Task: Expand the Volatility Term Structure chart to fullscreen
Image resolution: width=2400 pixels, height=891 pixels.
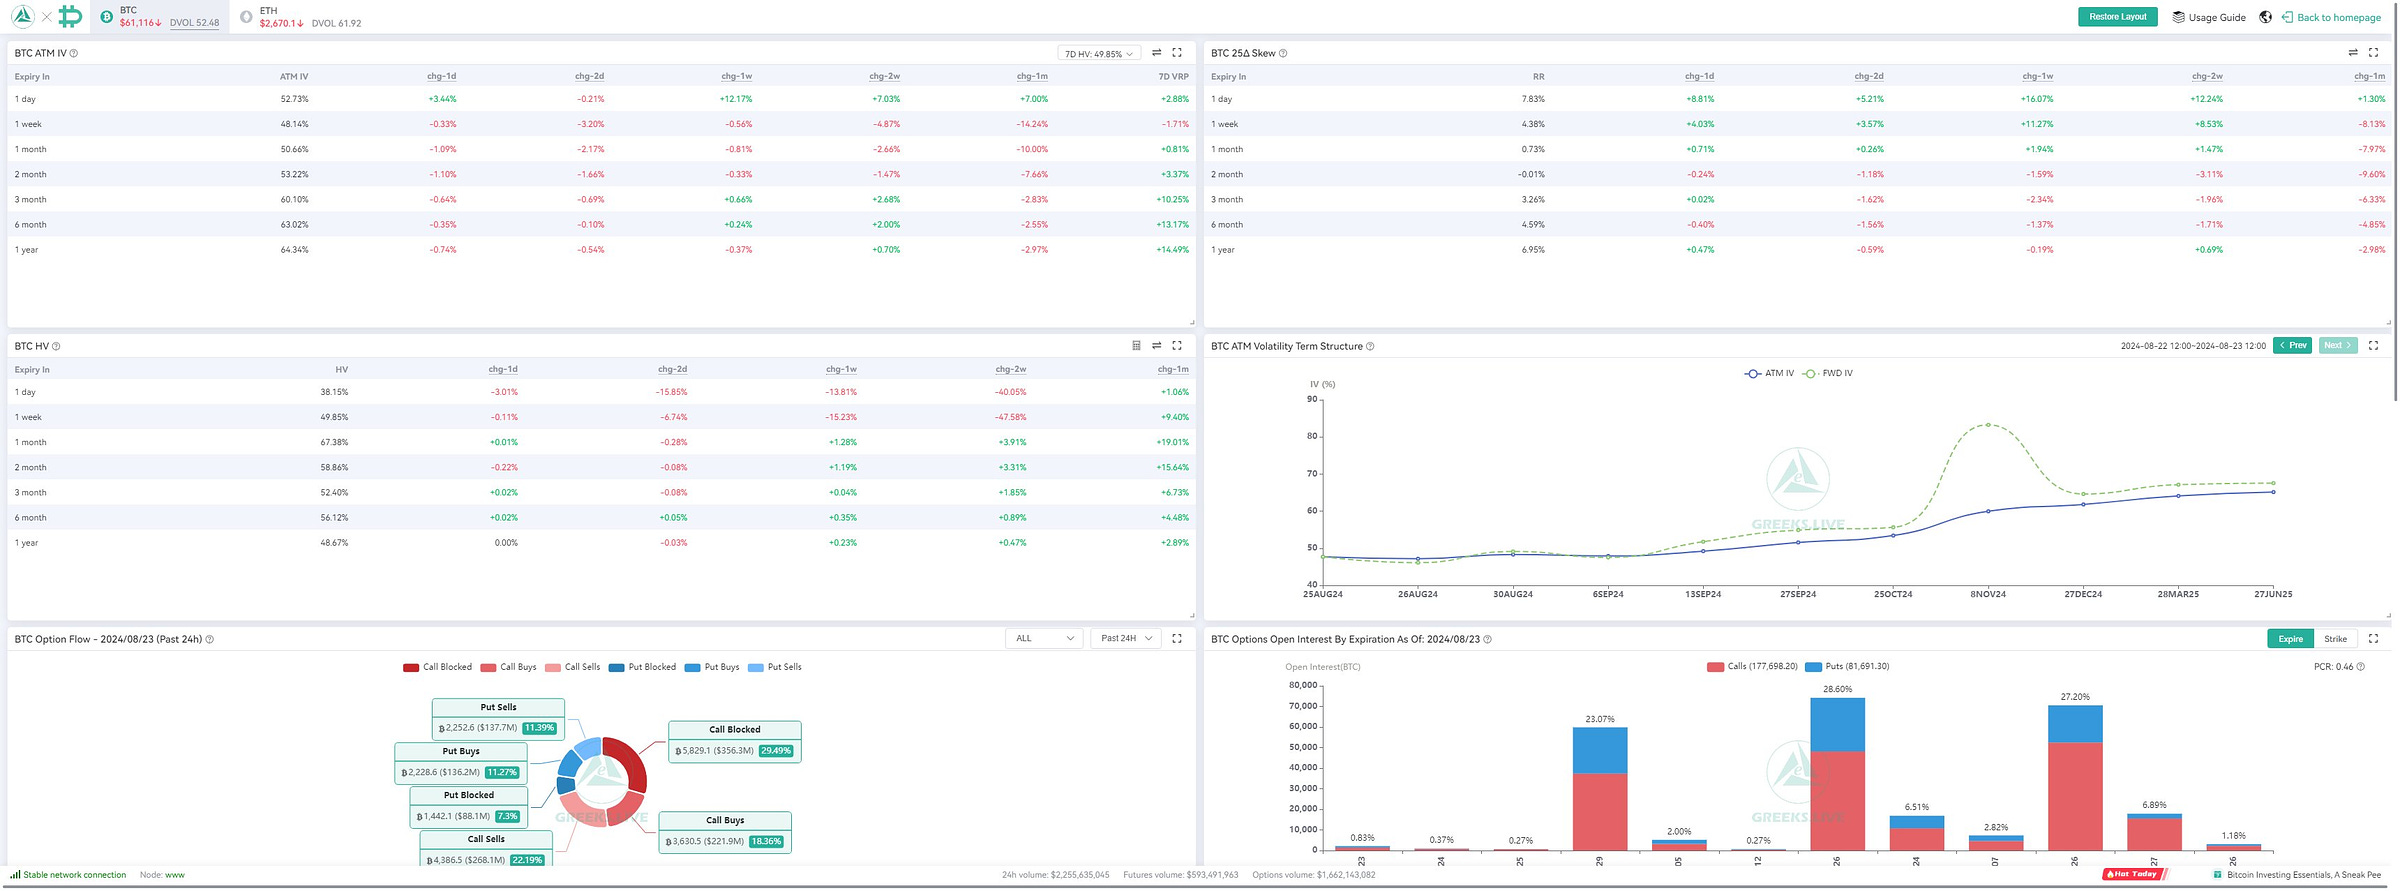Action: tap(2373, 345)
